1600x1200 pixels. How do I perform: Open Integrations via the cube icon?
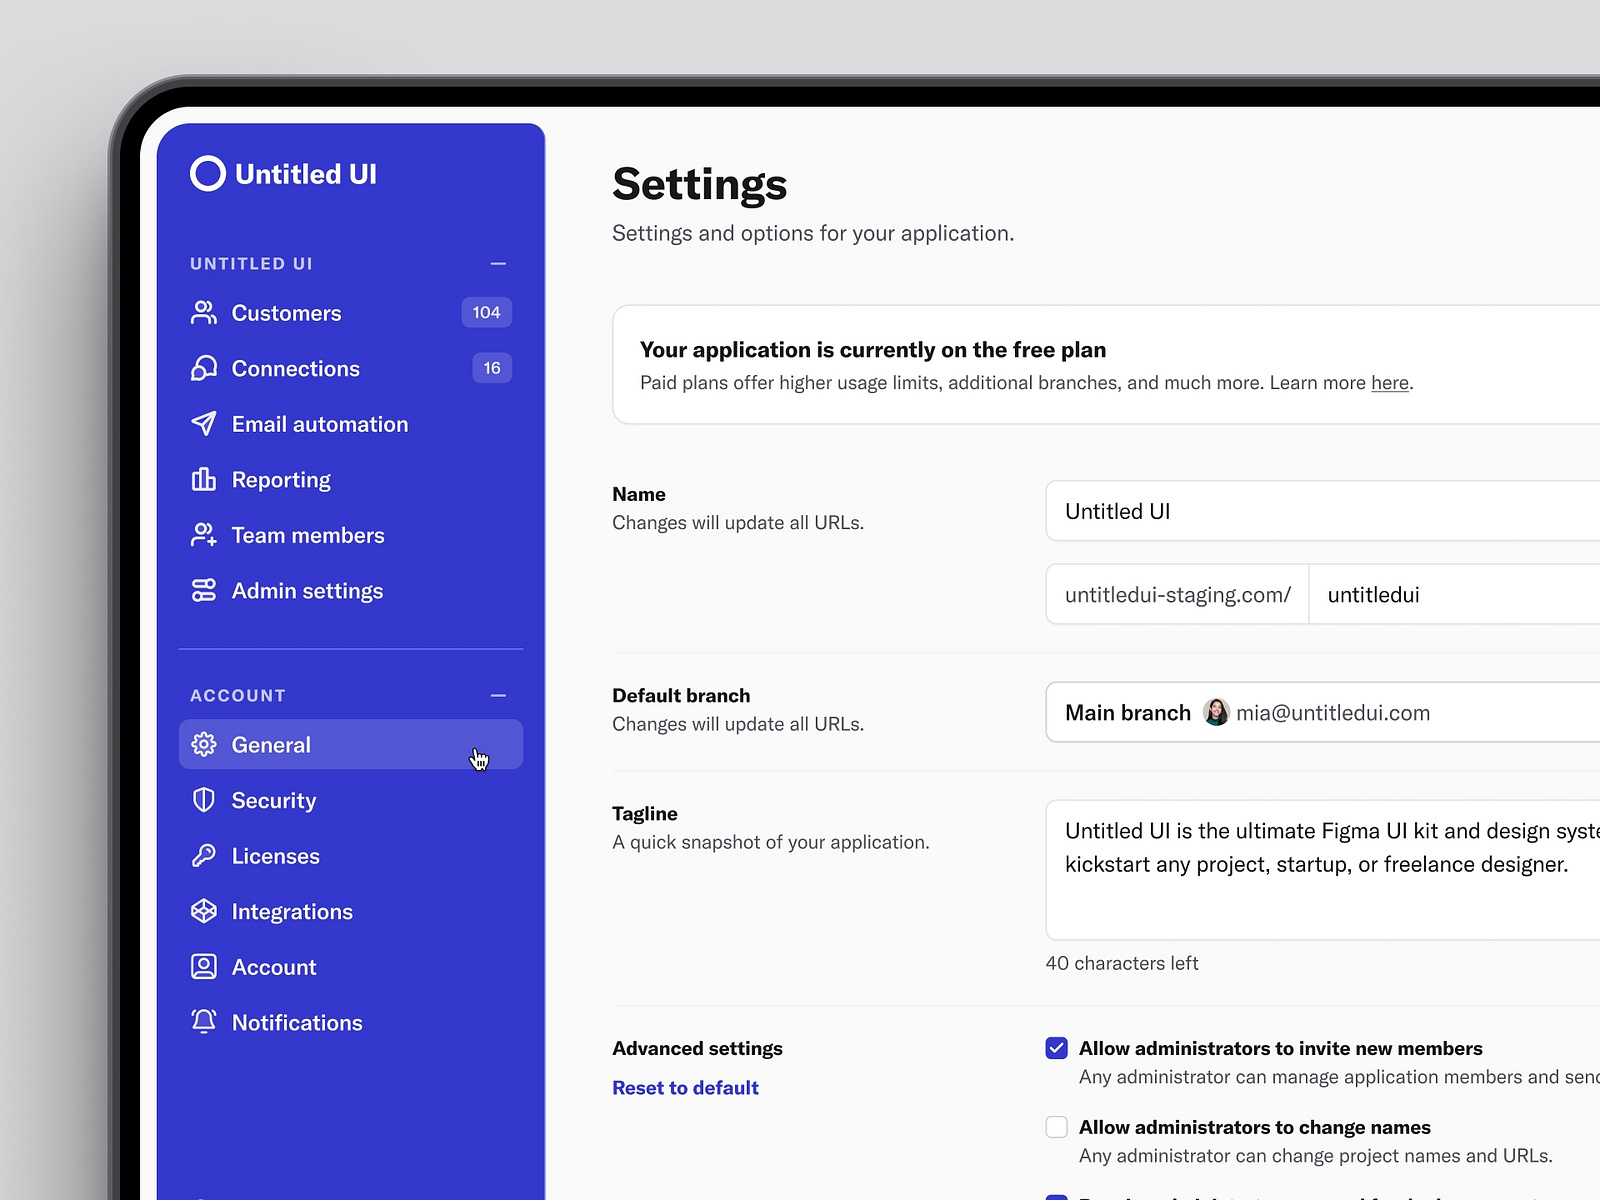[x=204, y=911]
